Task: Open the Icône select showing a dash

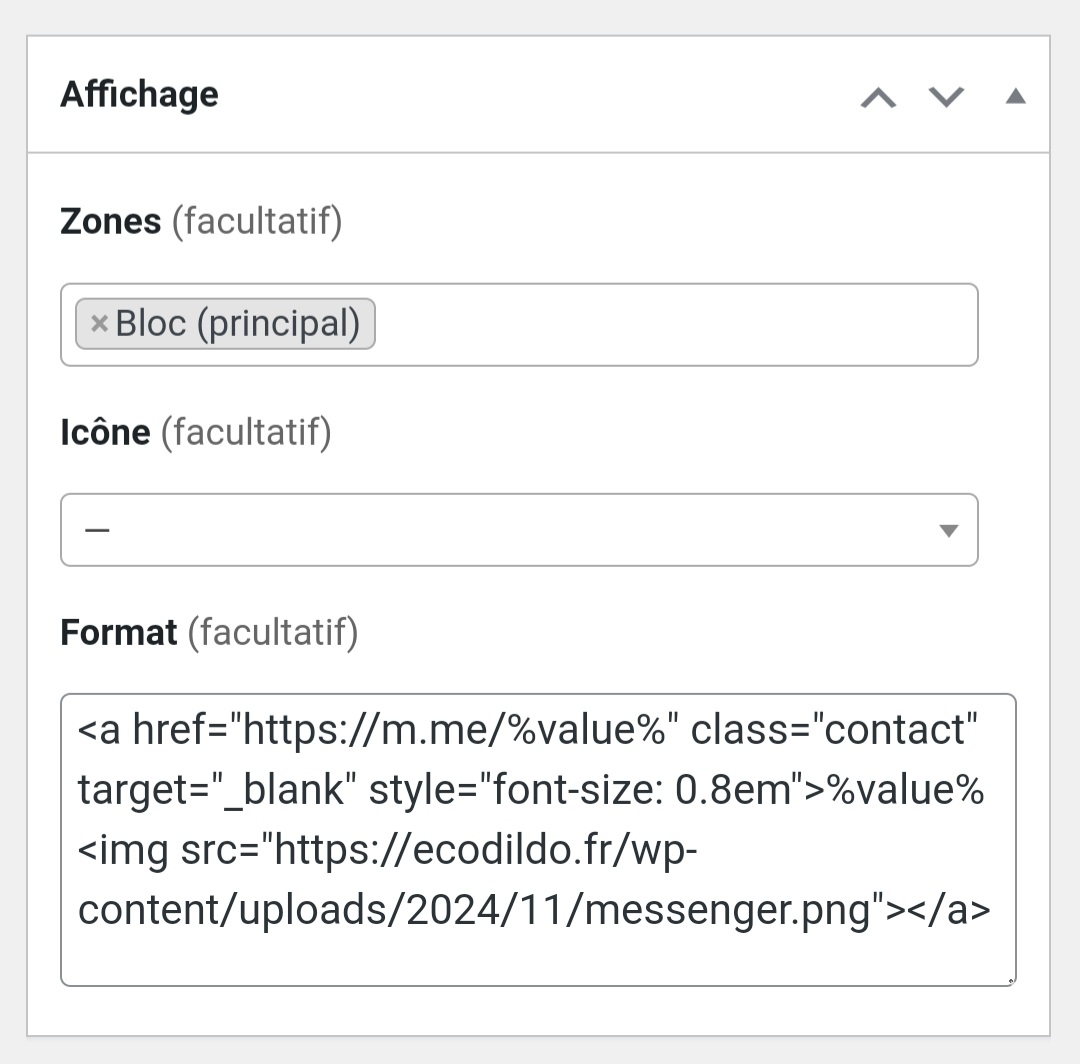Action: [519, 530]
